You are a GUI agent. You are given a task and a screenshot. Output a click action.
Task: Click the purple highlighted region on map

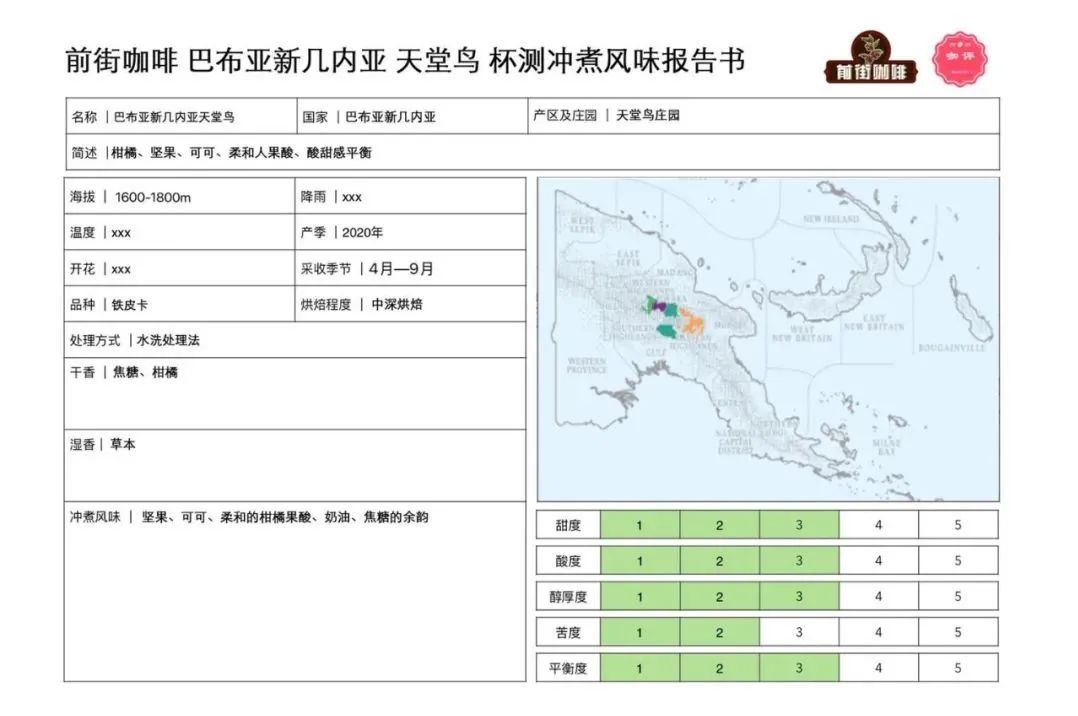pos(658,305)
